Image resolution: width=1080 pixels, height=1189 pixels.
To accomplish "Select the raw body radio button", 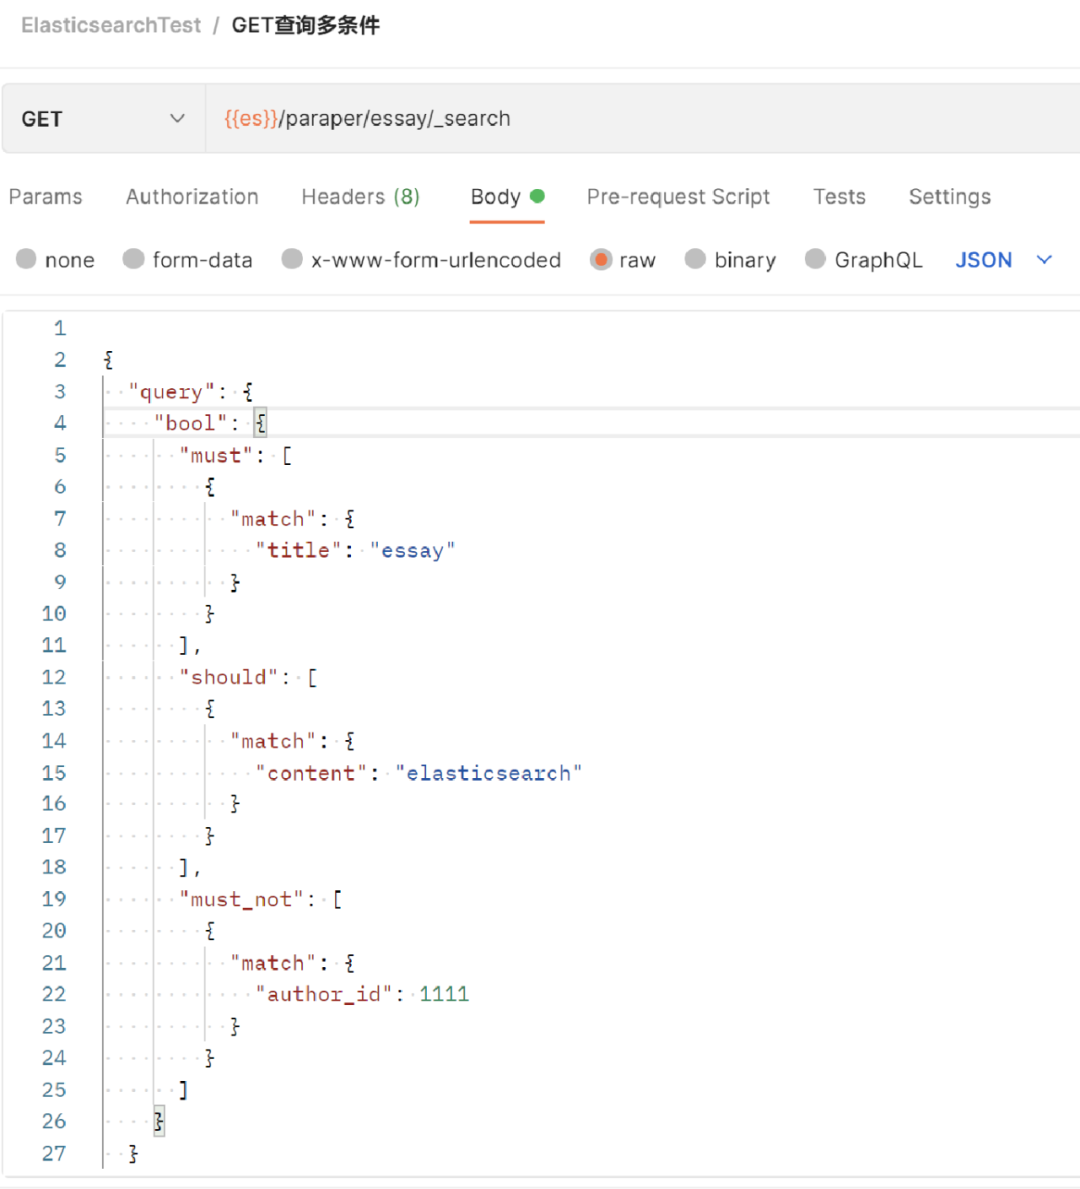I will click(601, 259).
